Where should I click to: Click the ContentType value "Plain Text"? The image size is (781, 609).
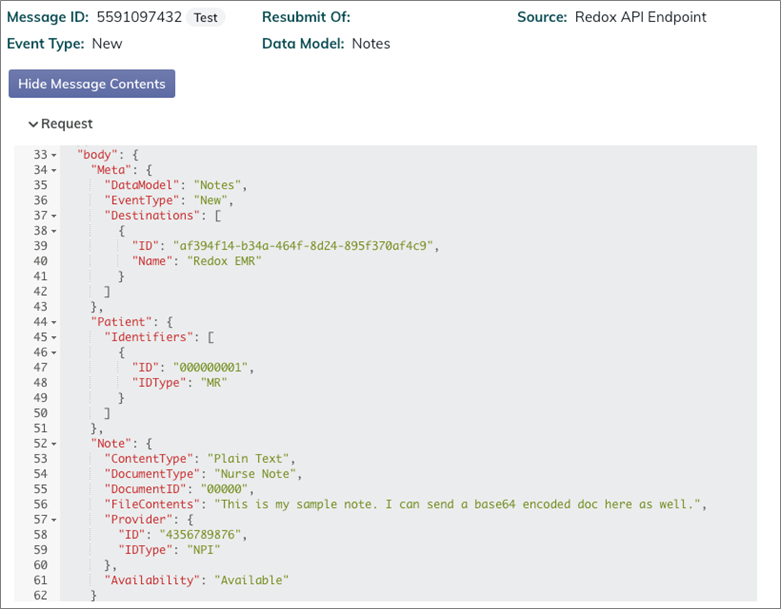pyautogui.click(x=249, y=459)
